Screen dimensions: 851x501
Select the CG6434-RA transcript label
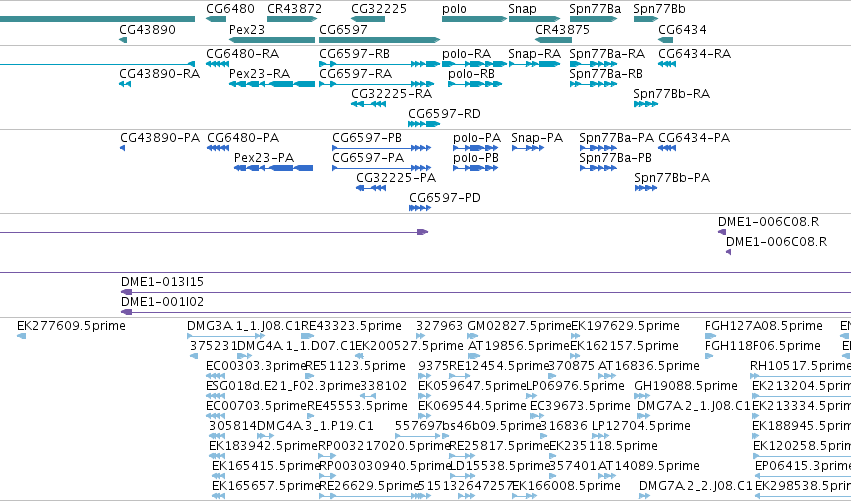[695, 54]
